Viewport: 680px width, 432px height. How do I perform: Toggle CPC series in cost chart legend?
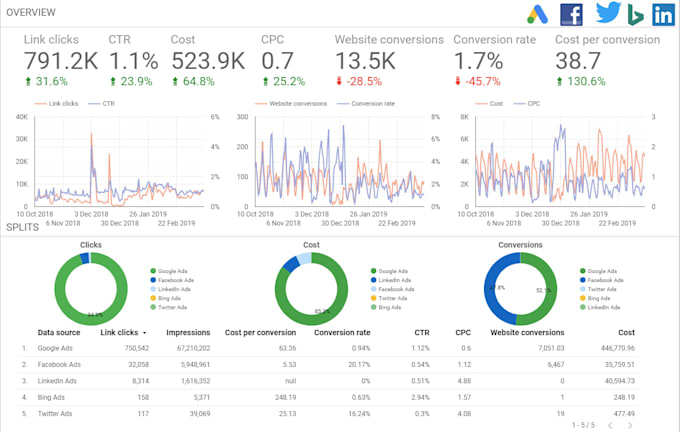pos(527,104)
